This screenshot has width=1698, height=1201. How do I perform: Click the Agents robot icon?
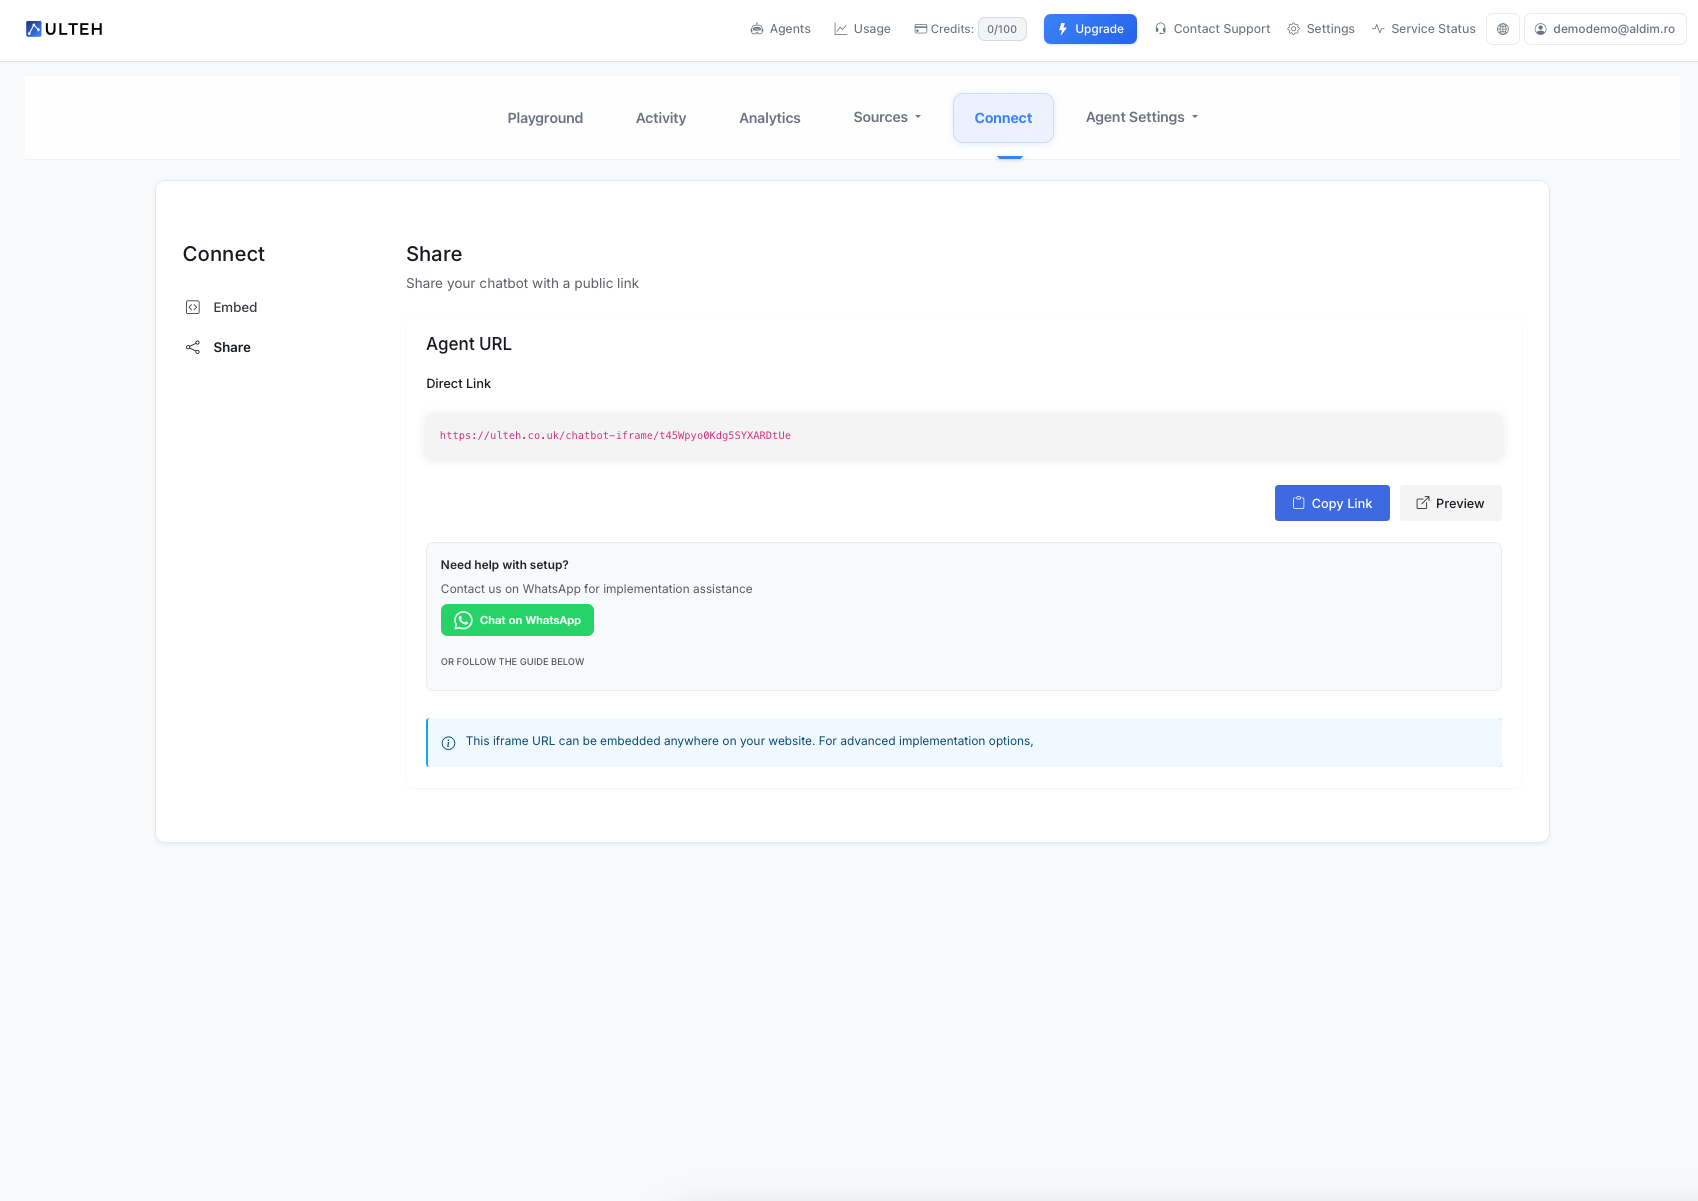coord(757,29)
